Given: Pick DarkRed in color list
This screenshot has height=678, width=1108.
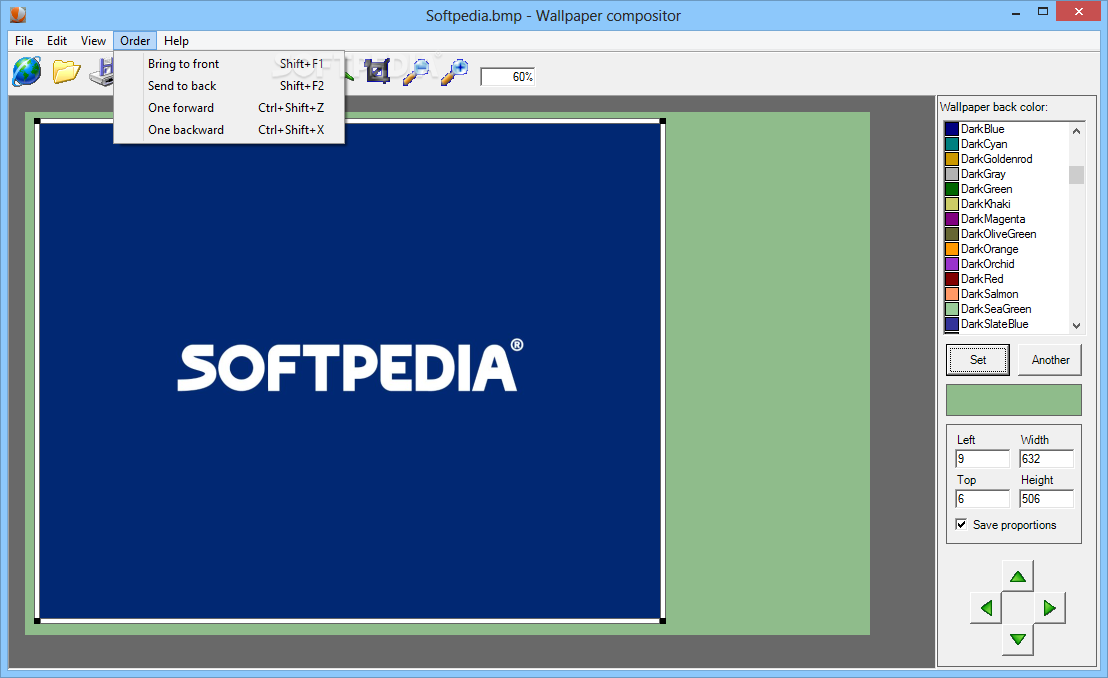Looking at the screenshot, I should tap(1006, 279).
